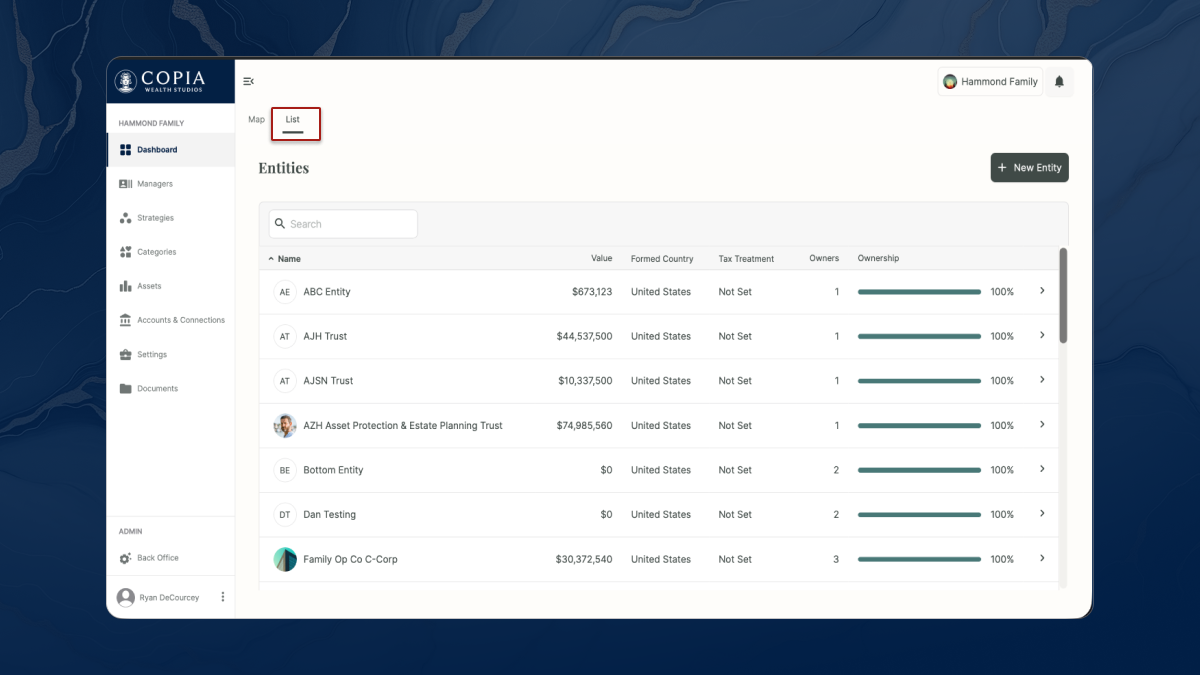Click the Dashboard icon in sidebar
The height and width of the screenshot is (675, 1200).
pos(125,150)
